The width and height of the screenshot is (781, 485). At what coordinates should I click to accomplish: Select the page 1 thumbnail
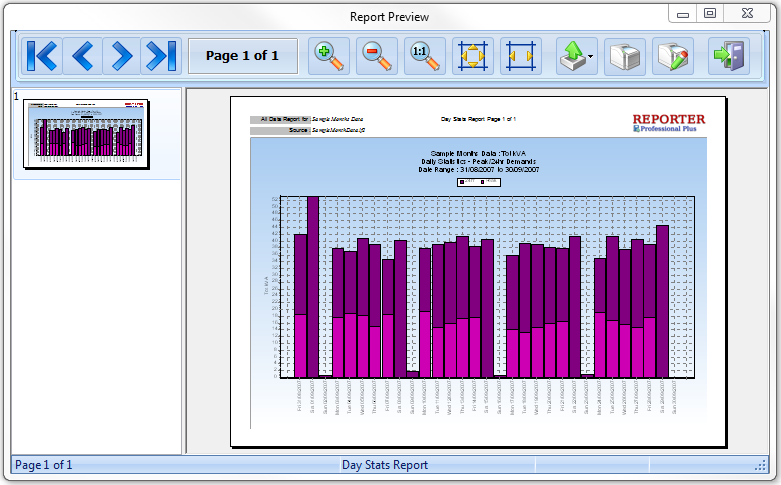point(86,133)
